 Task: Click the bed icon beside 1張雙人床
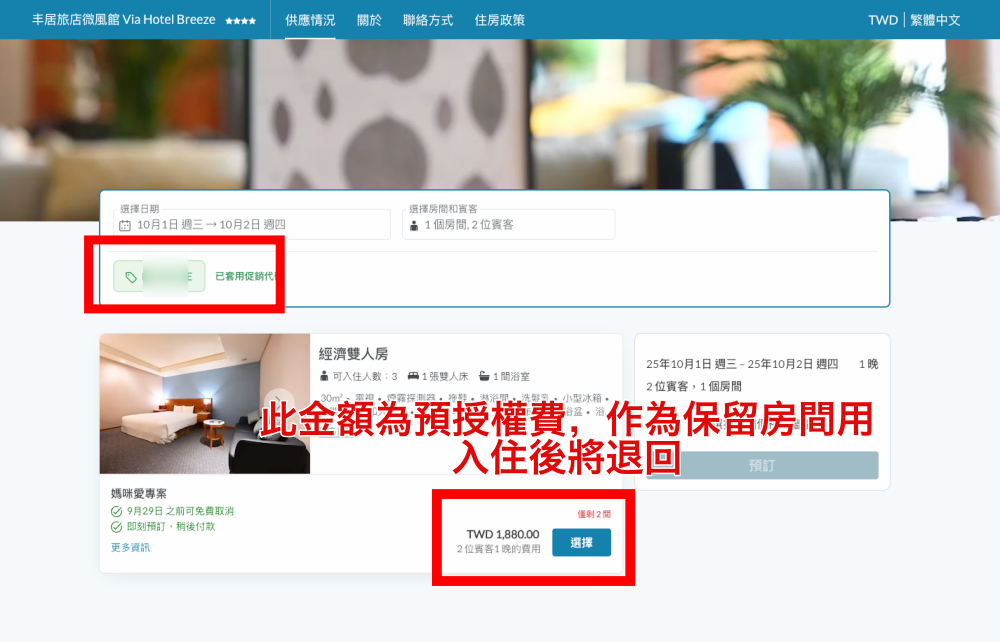point(413,377)
